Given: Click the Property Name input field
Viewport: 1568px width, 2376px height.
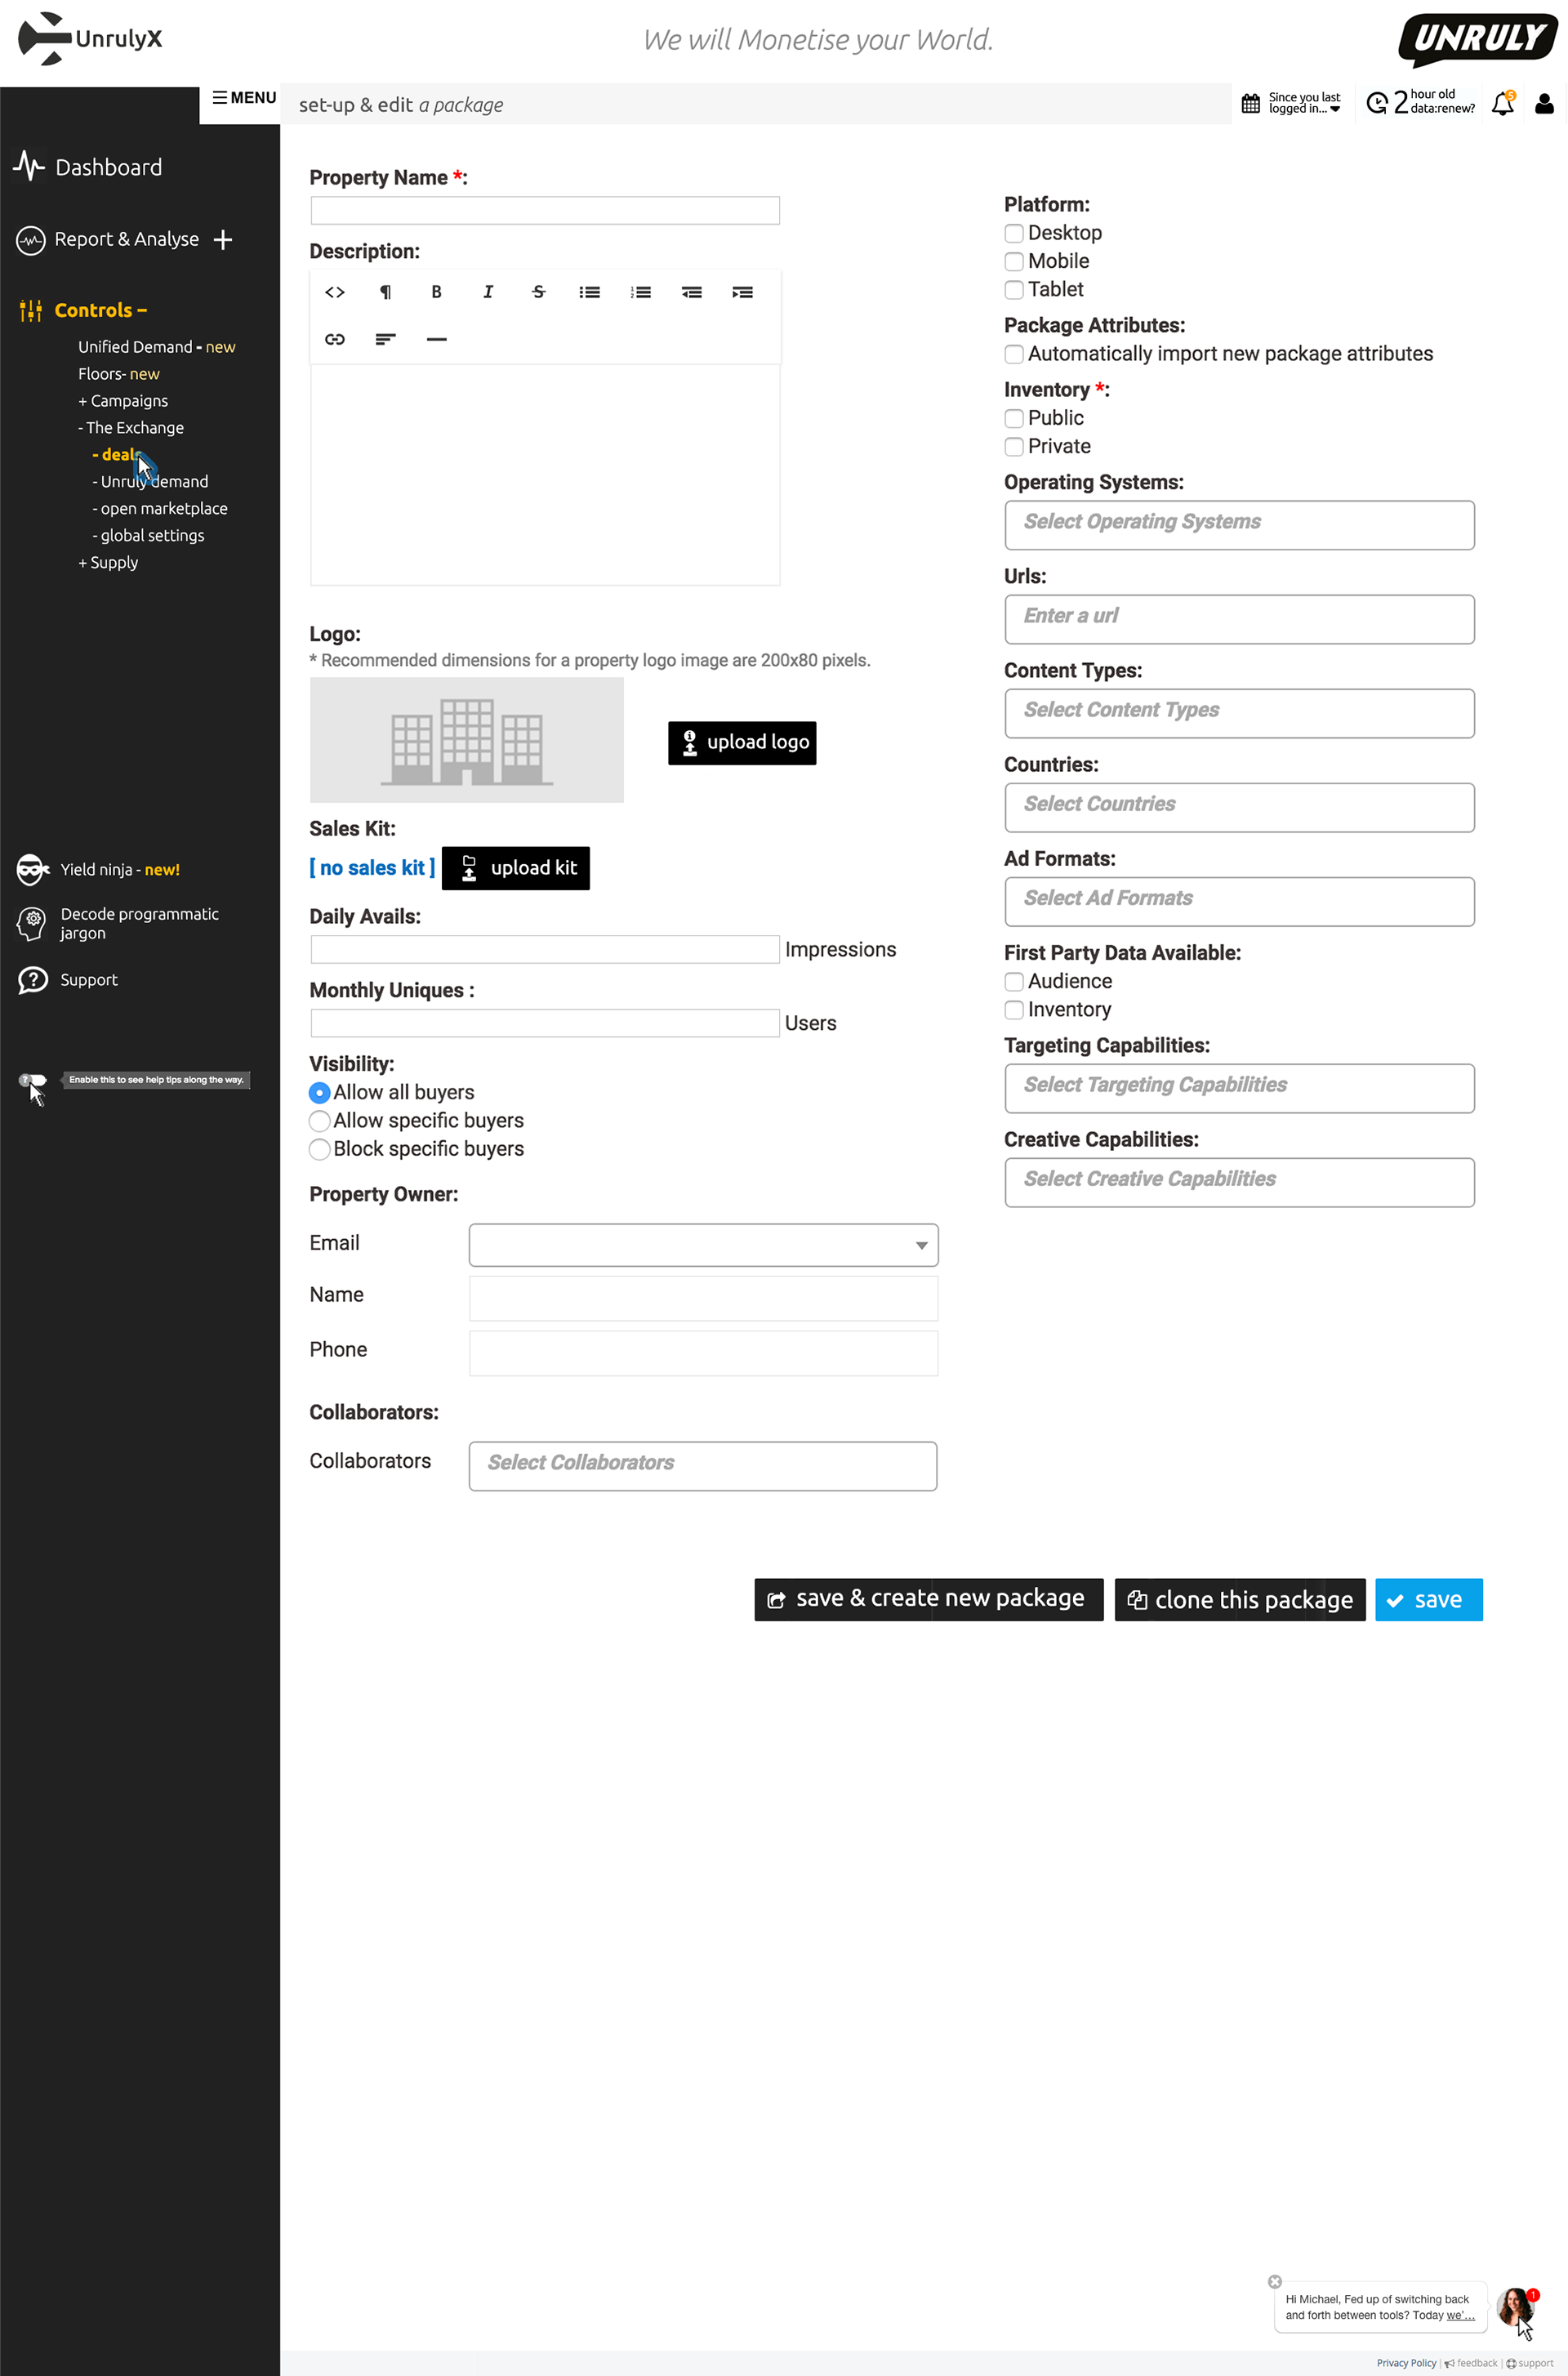Looking at the screenshot, I should 545,210.
